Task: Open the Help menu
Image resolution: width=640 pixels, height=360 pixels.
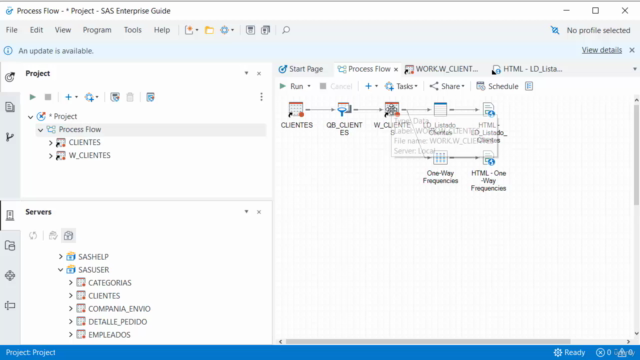Action: (x=162, y=30)
